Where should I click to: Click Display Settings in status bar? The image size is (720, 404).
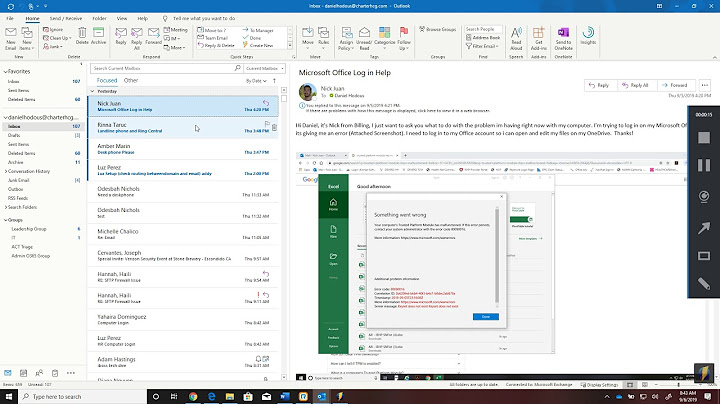pyautogui.click(x=599, y=385)
